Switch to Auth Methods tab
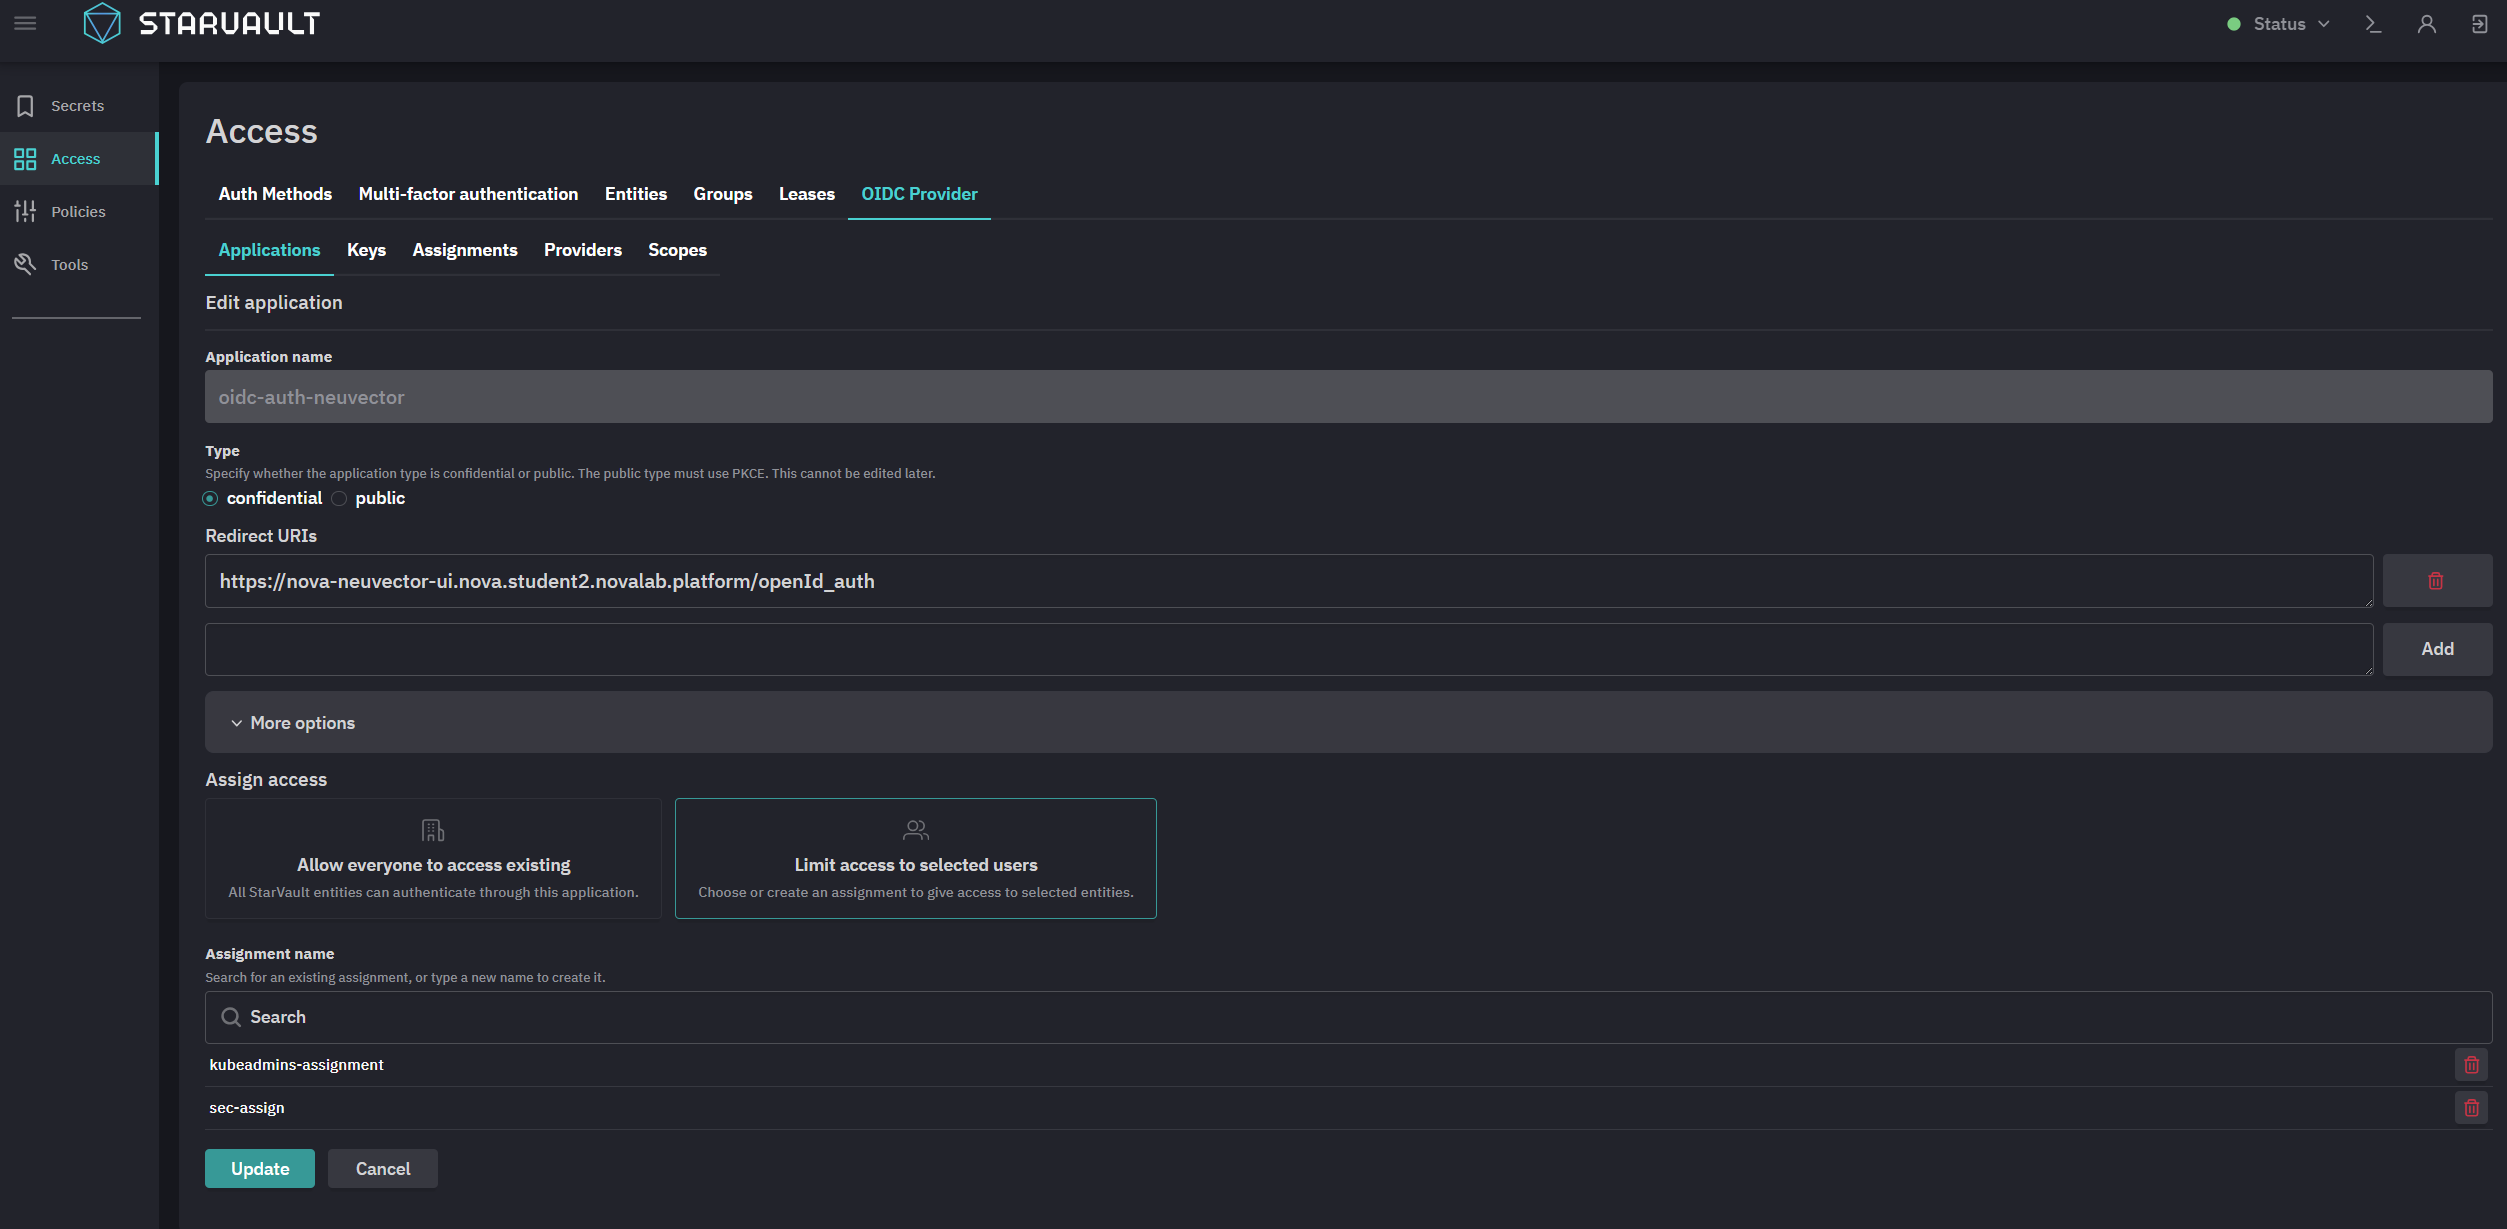2507x1229 pixels. 275,194
